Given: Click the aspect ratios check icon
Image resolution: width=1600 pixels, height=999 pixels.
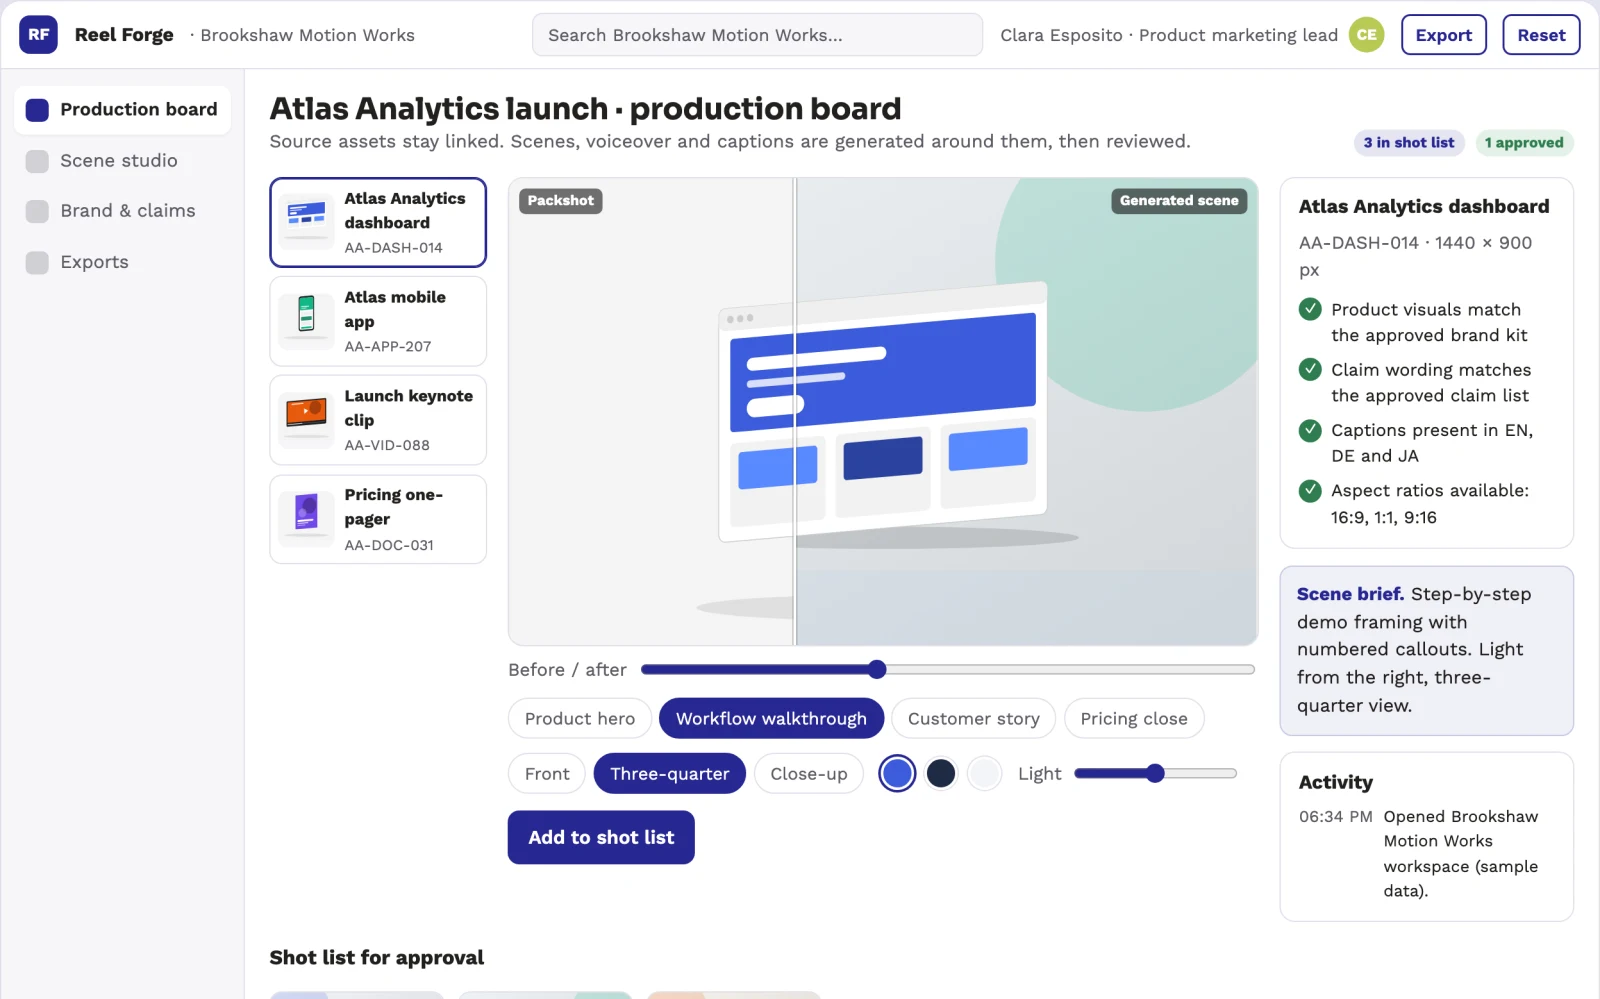Looking at the screenshot, I should 1310,490.
